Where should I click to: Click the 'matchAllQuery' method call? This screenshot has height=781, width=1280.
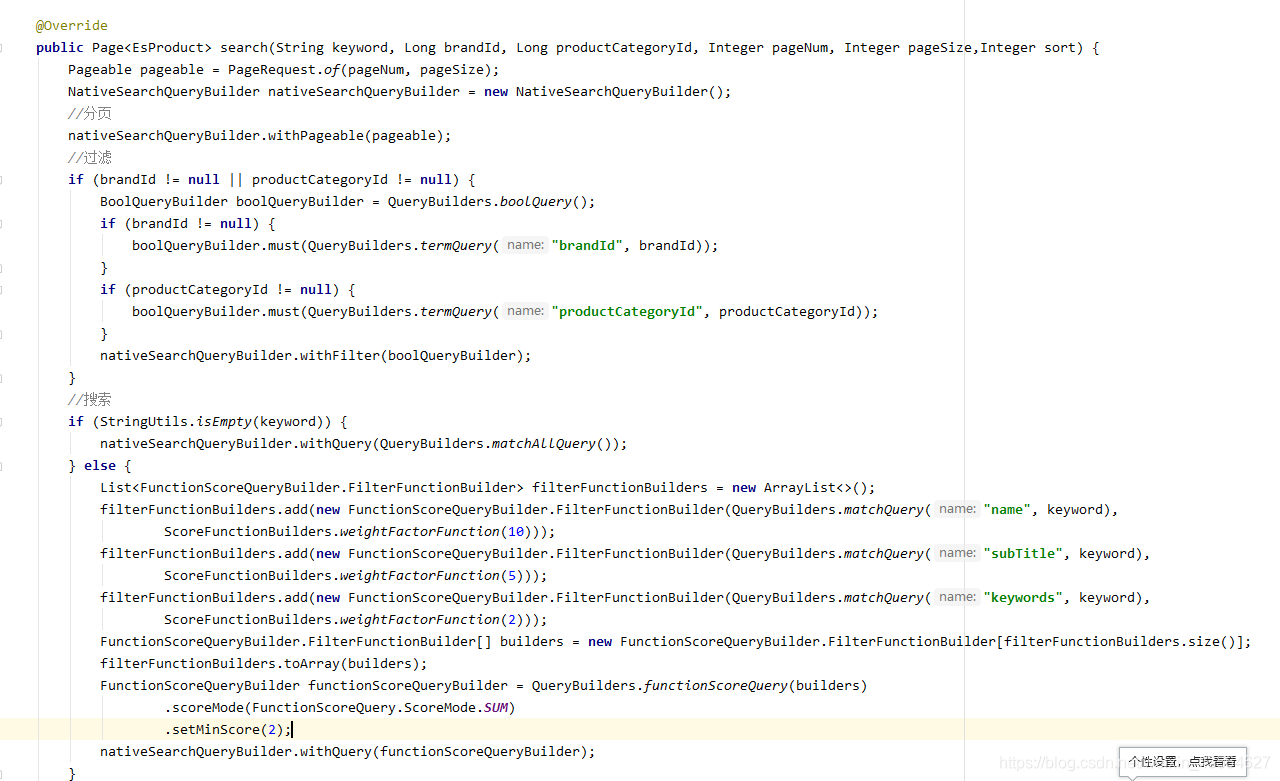[x=544, y=443]
